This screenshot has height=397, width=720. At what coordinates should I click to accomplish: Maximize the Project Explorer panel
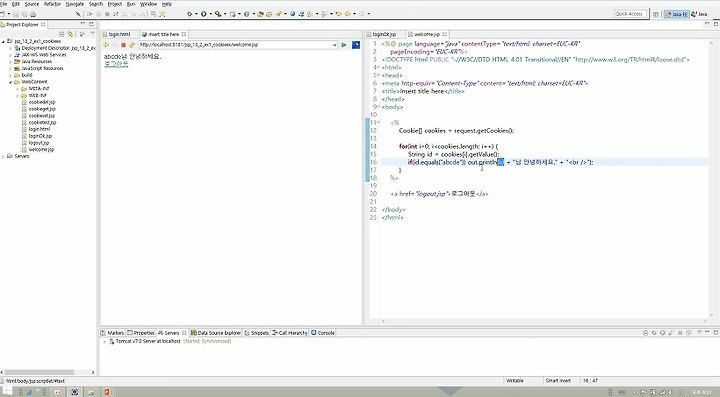click(x=91, y=24)
